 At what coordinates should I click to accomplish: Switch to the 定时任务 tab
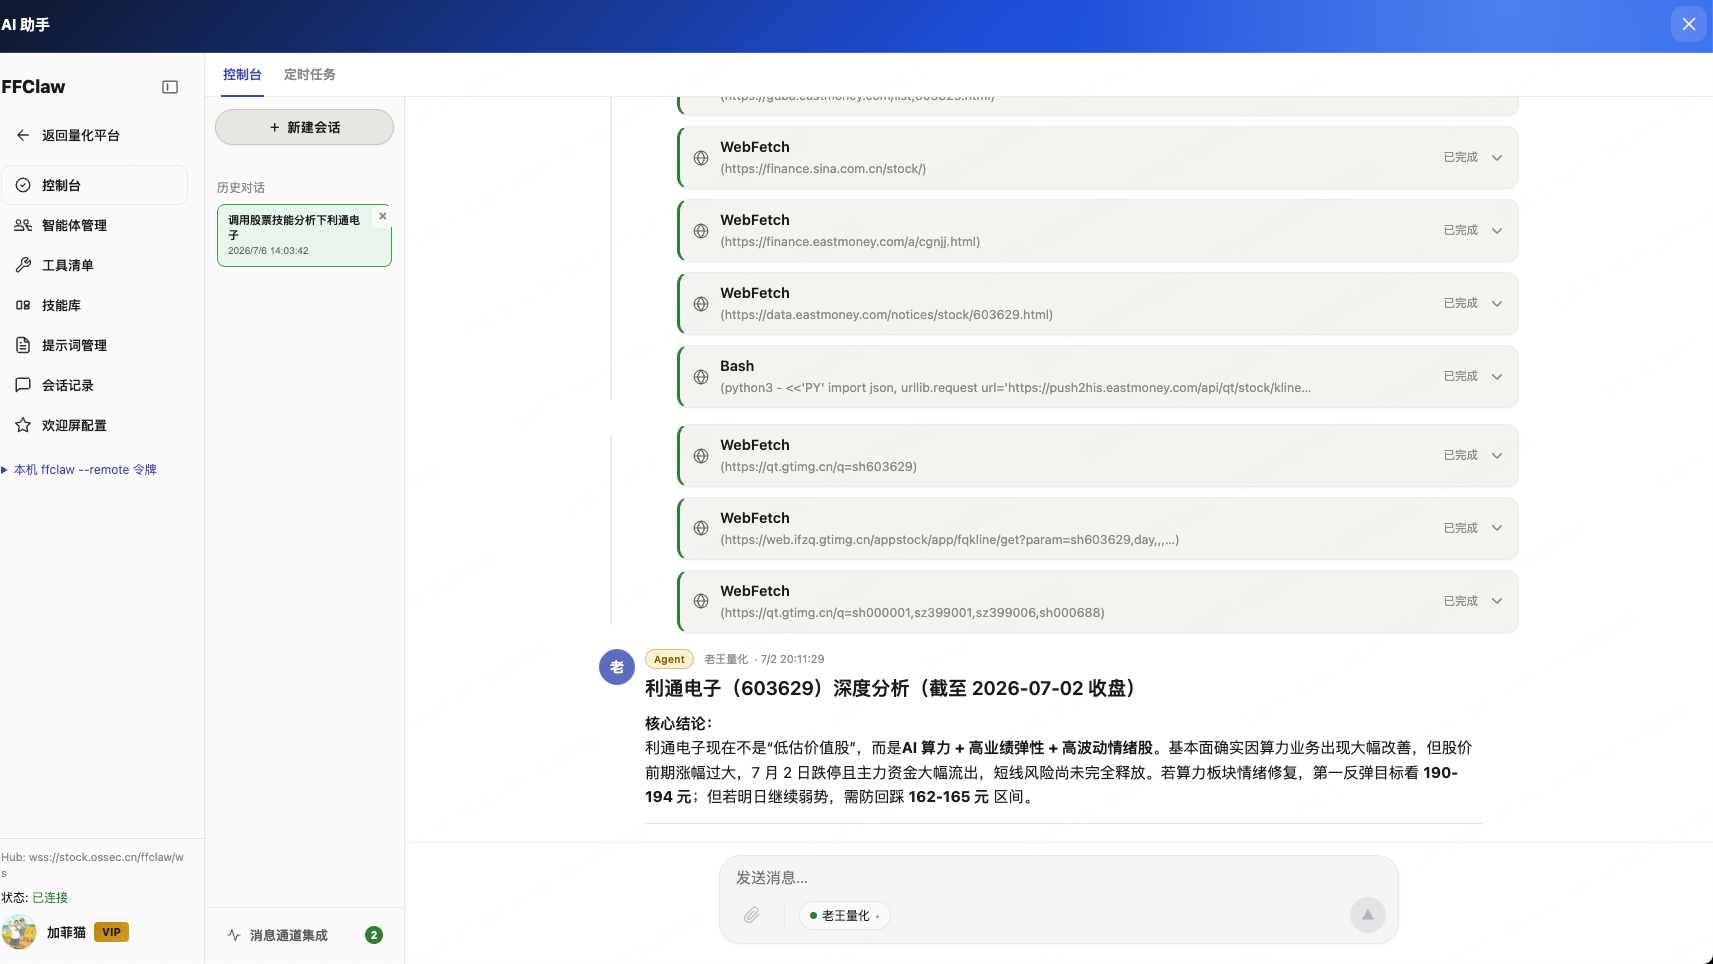(310, 75)
